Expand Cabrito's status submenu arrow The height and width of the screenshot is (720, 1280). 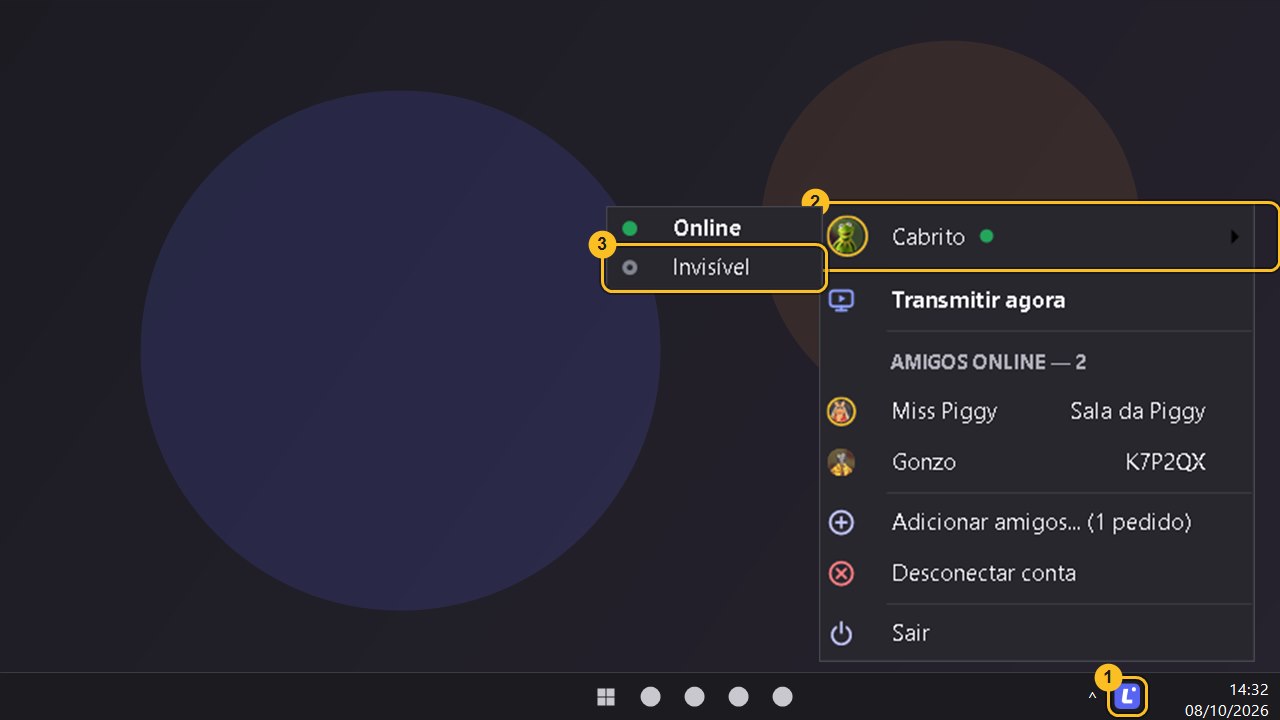[1235, 237]
